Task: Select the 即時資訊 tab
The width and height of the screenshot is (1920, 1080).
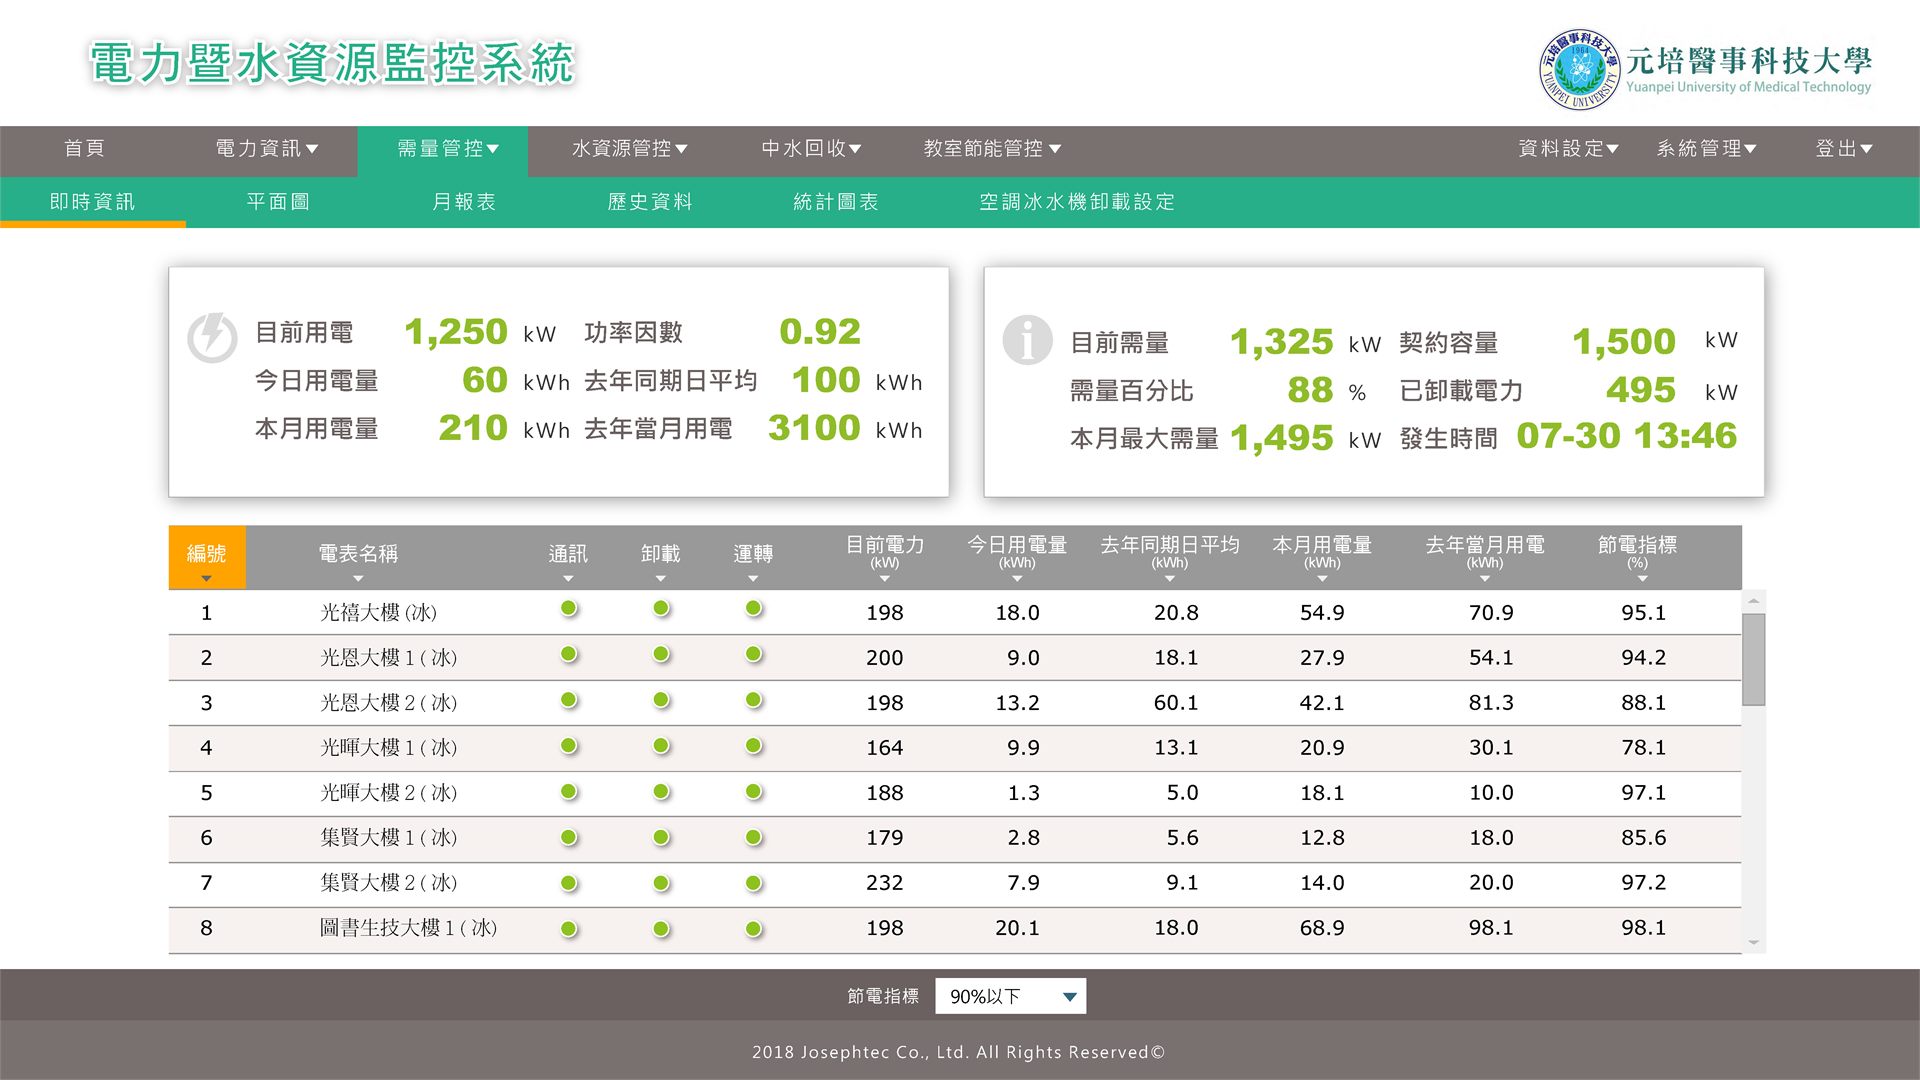Action: point(92,202)
